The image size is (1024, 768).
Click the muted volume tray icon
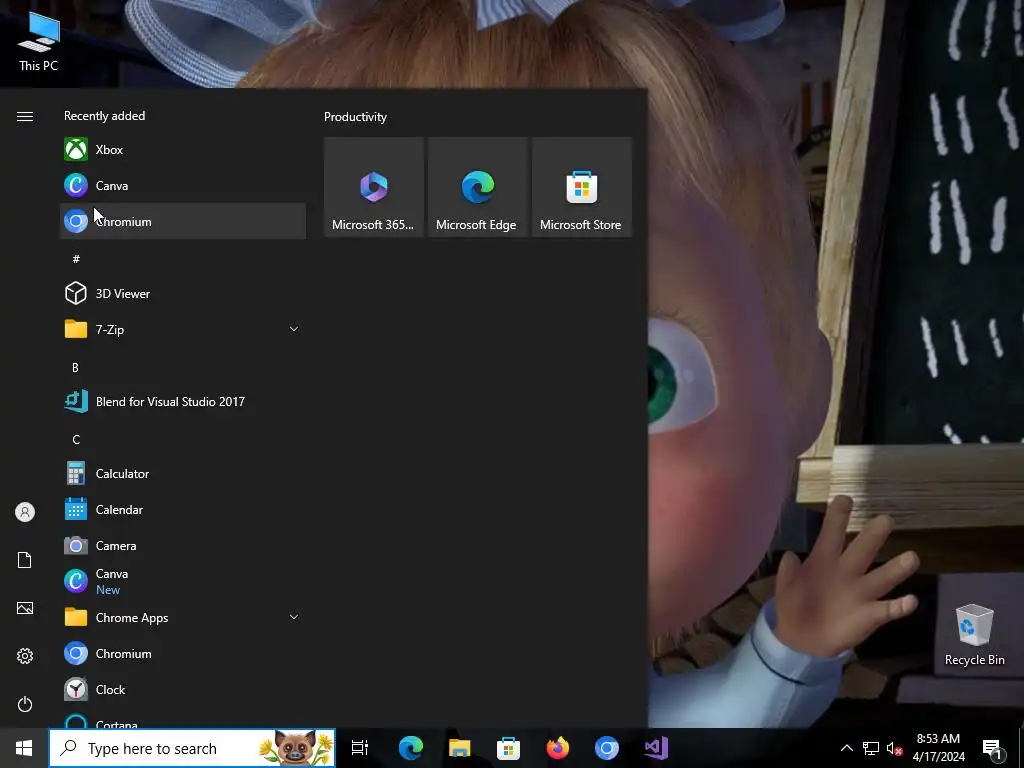point(894,748)
